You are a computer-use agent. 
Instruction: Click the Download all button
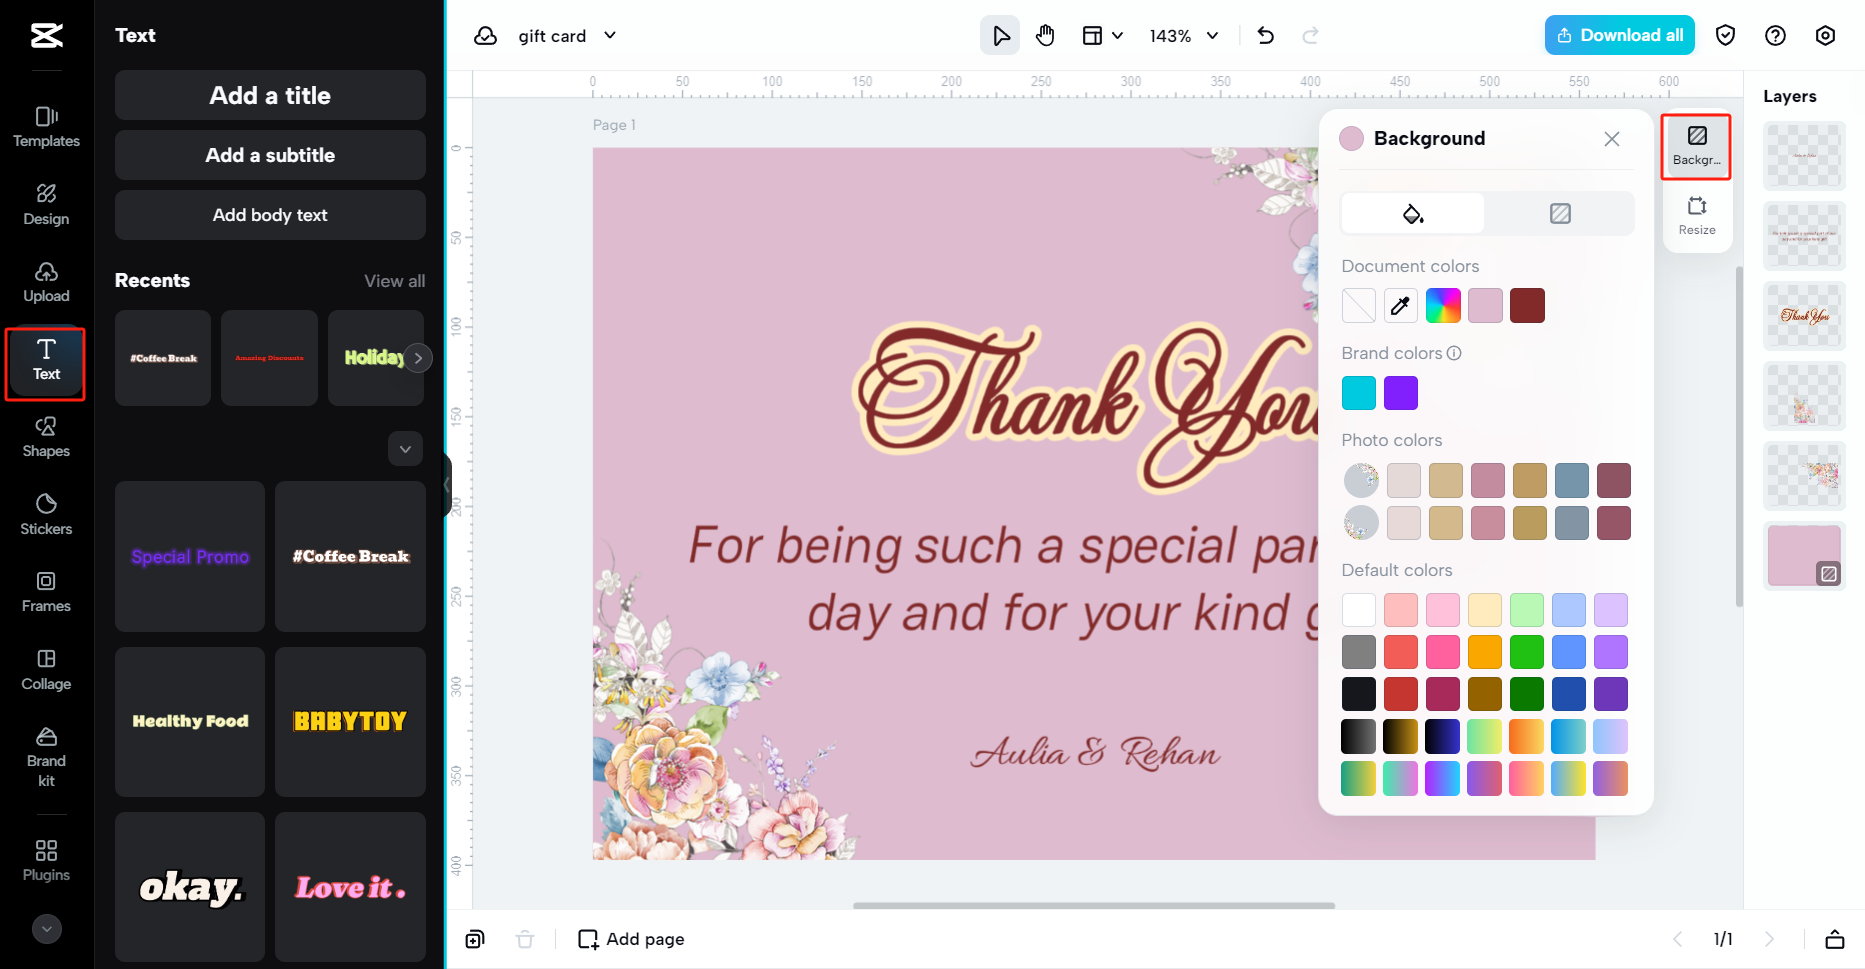click(1619, 35)
